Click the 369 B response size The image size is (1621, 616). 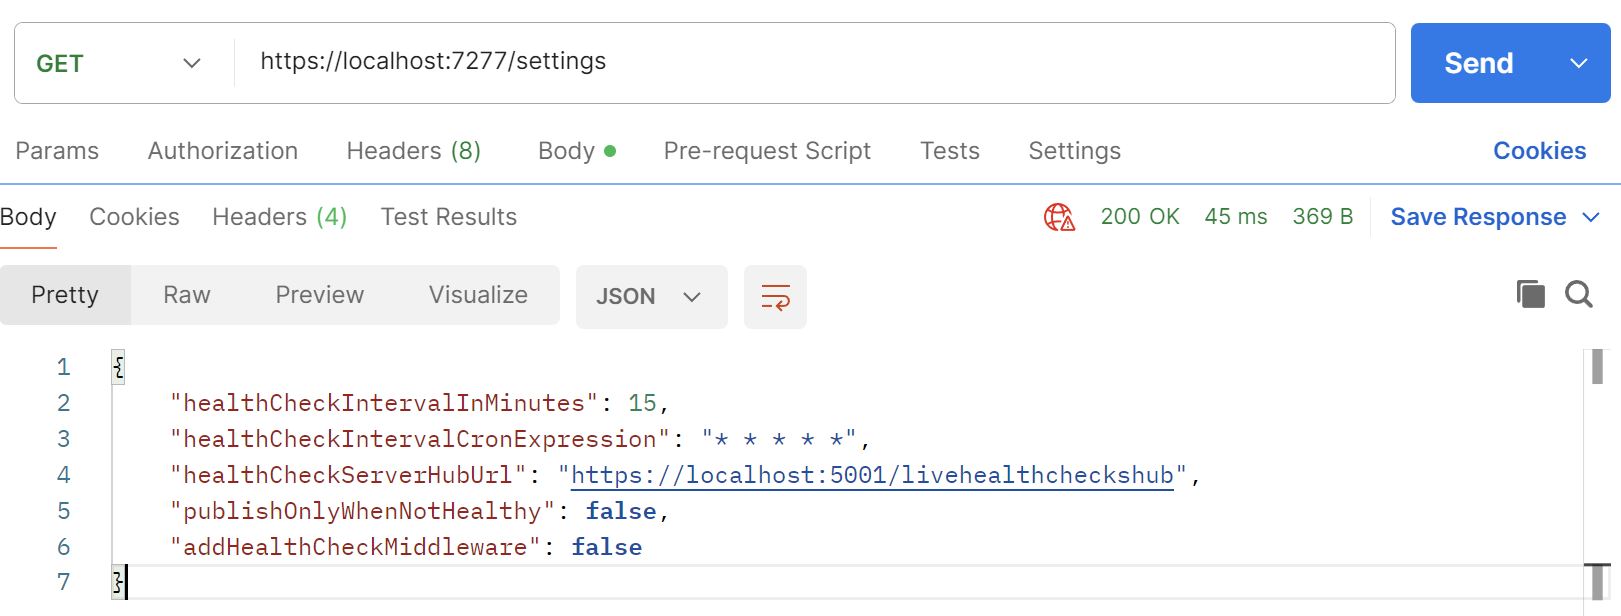click(x=1322, y=217)
